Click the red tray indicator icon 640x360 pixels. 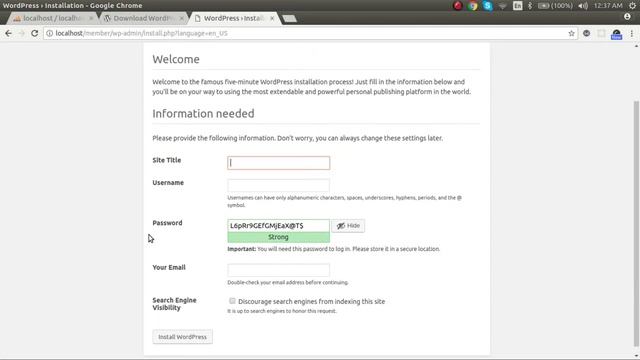point(458,6)
